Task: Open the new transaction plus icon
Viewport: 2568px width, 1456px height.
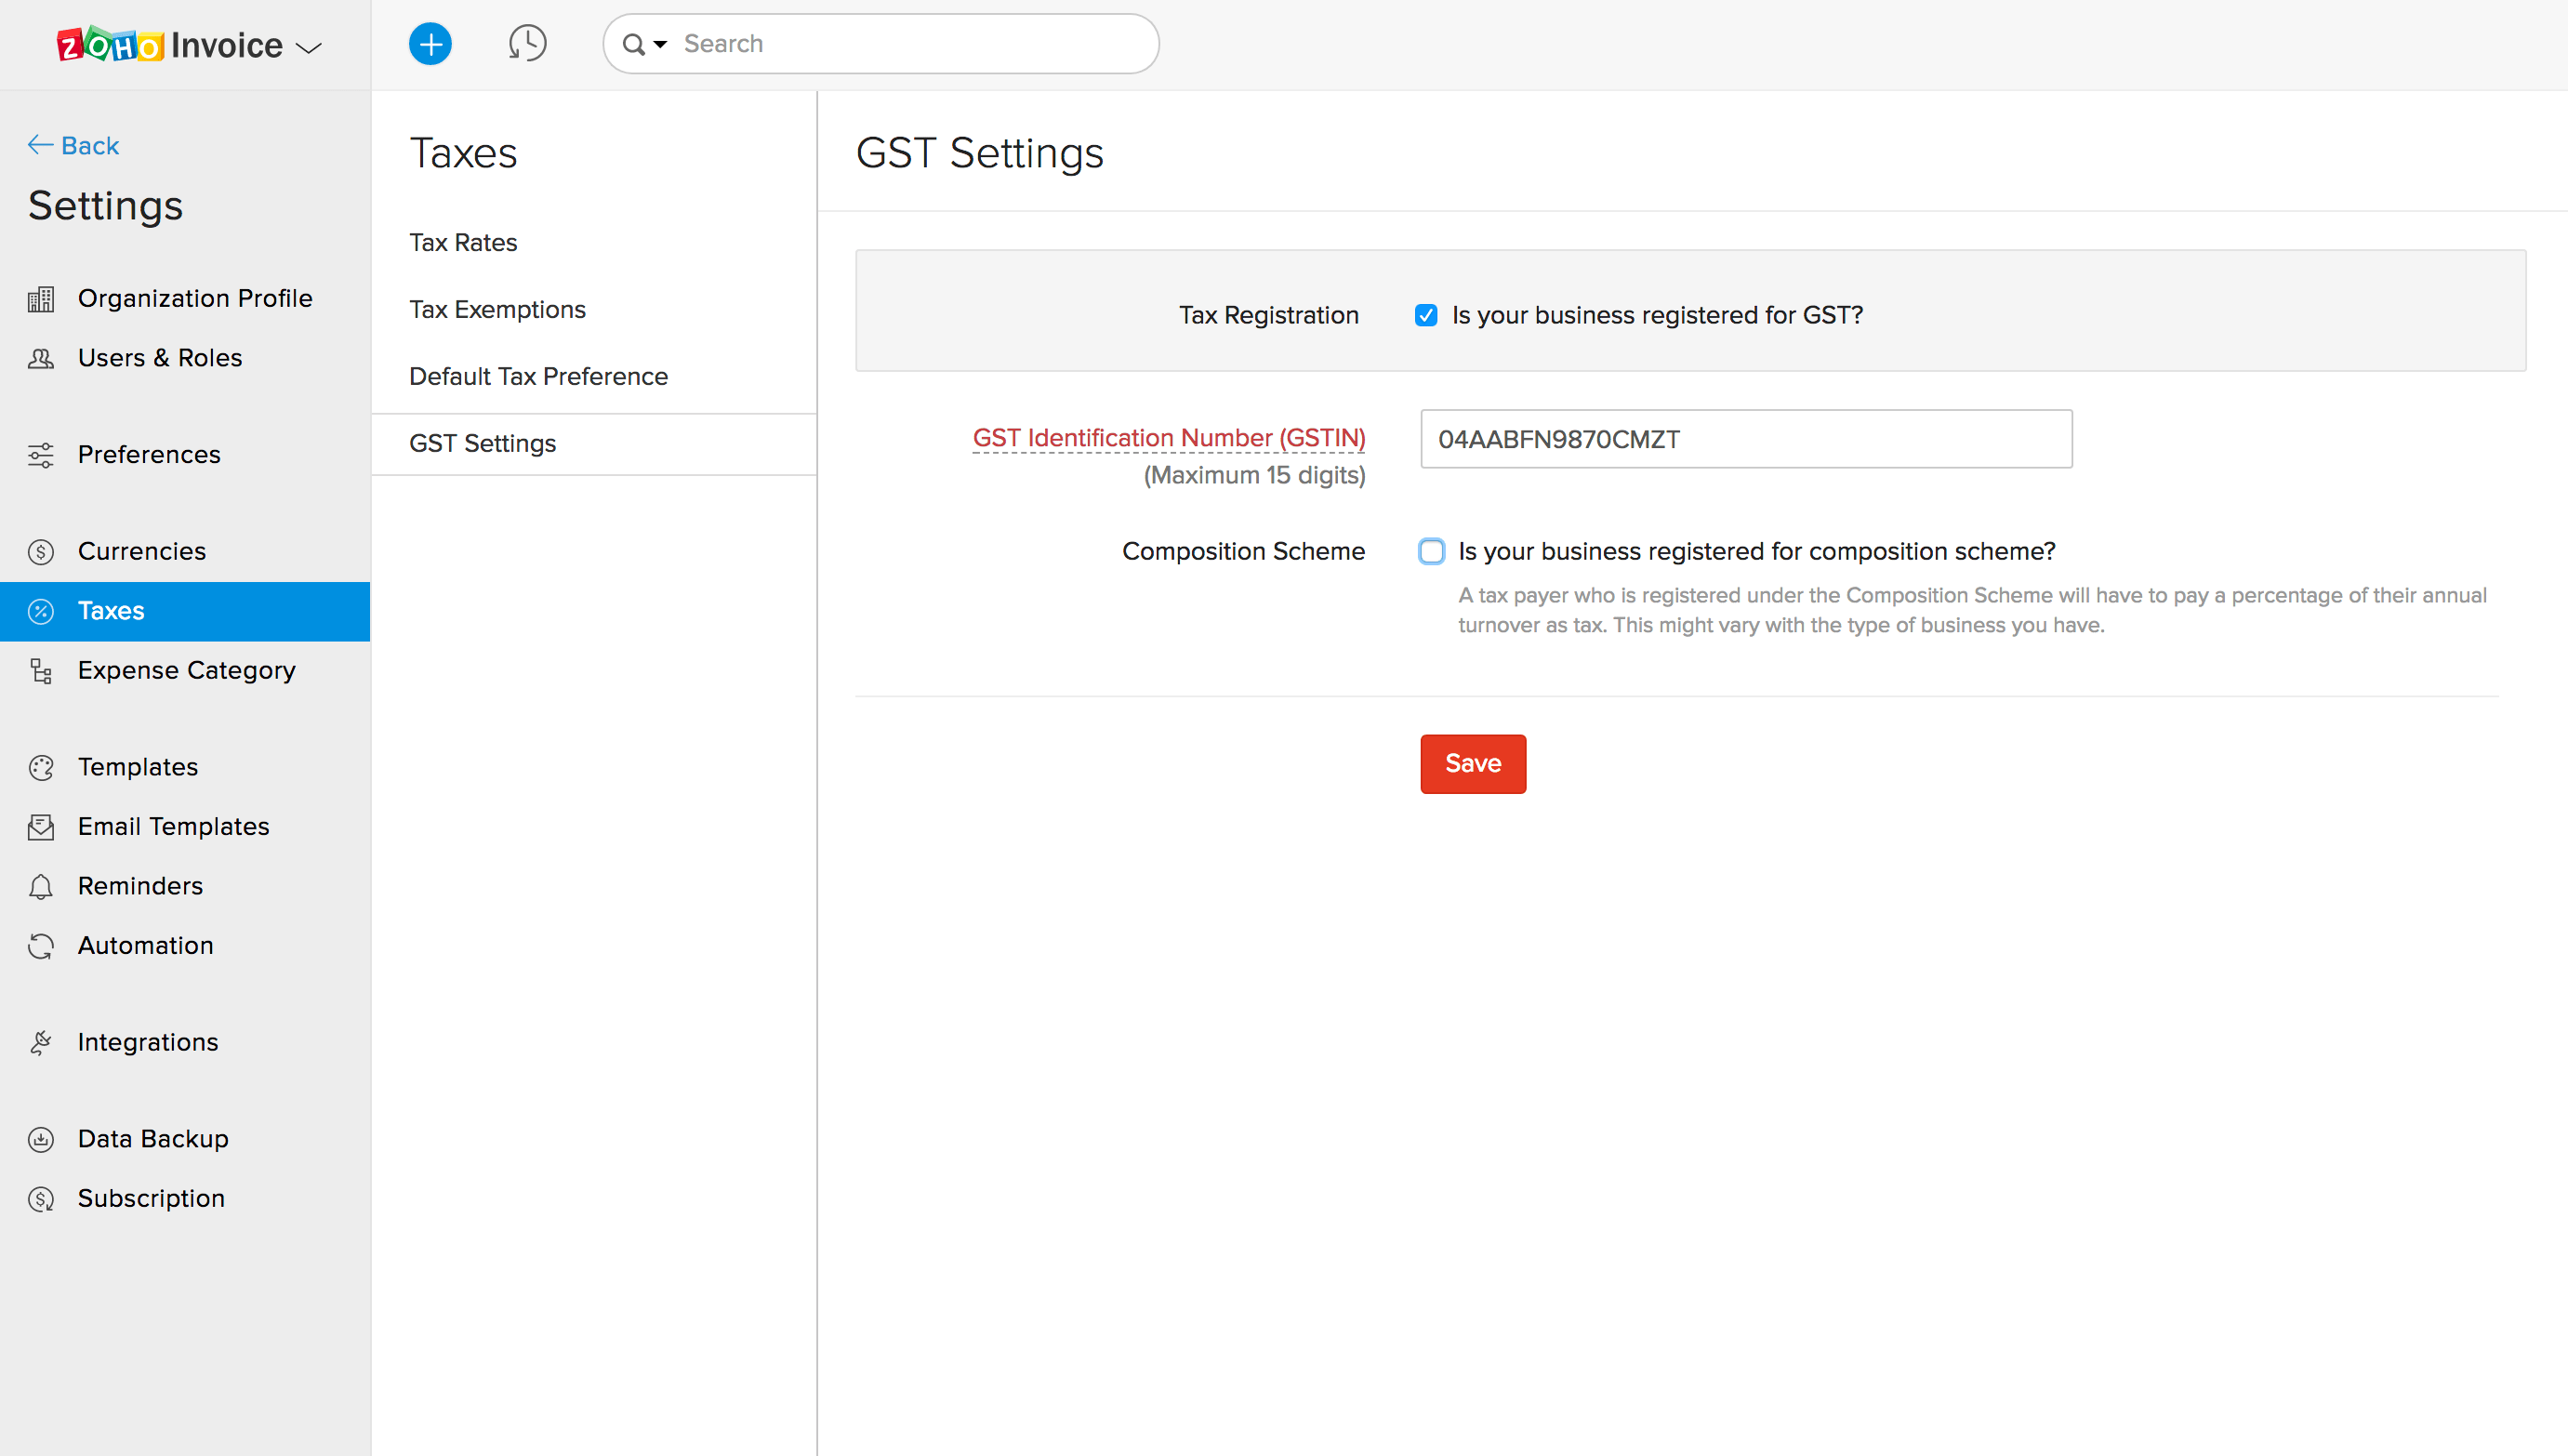Action: 430,43
